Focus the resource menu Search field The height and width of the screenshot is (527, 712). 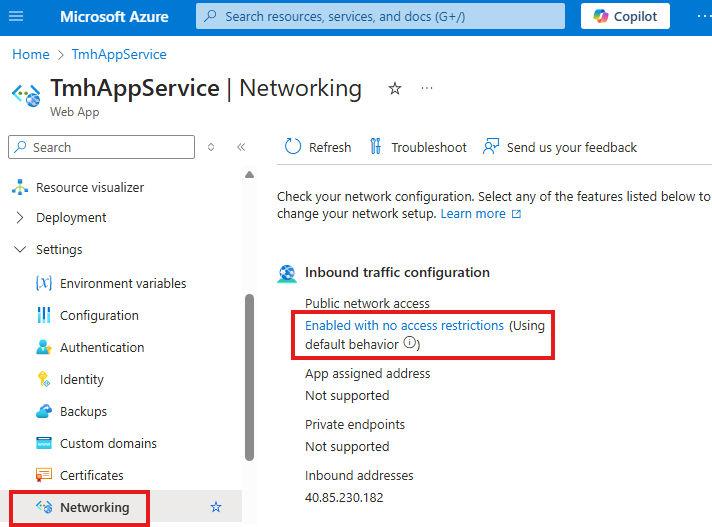[x=101, y=147]
